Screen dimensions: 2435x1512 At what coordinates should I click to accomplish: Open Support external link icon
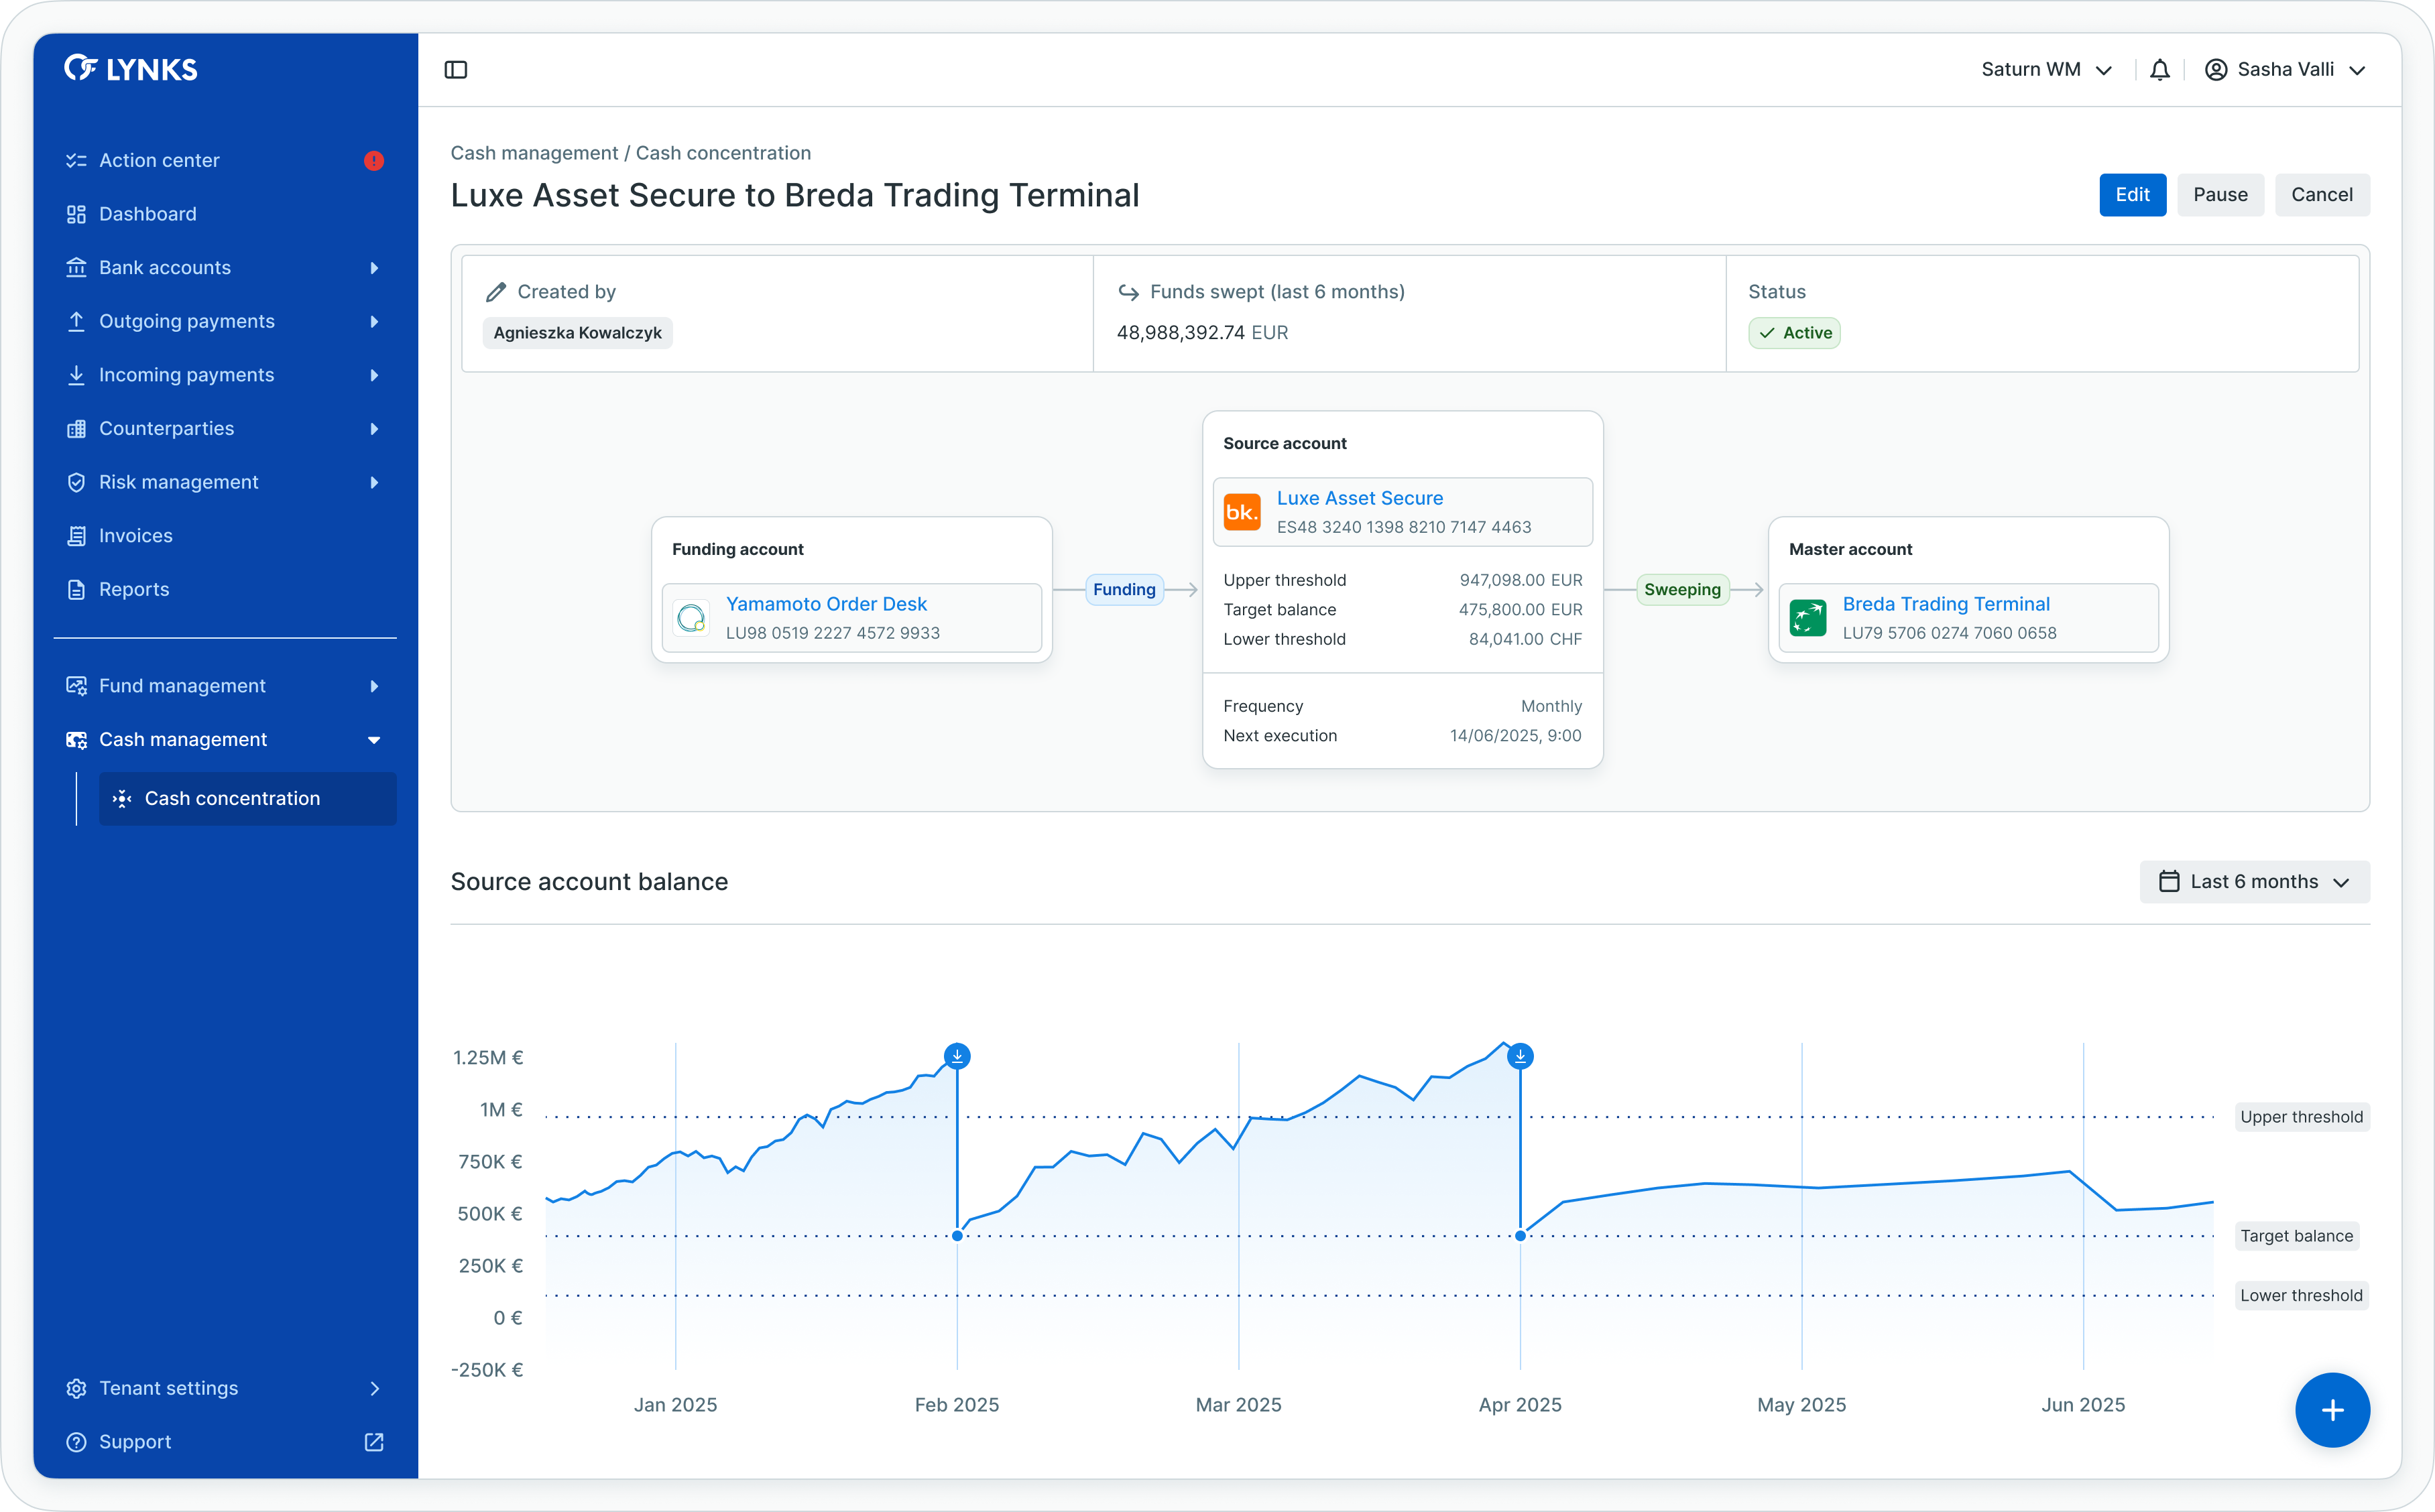pos(374,1442)
